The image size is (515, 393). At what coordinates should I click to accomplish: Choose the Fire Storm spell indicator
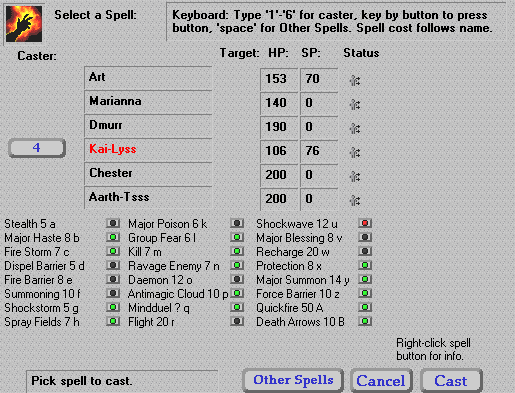[x=113, y=251]
